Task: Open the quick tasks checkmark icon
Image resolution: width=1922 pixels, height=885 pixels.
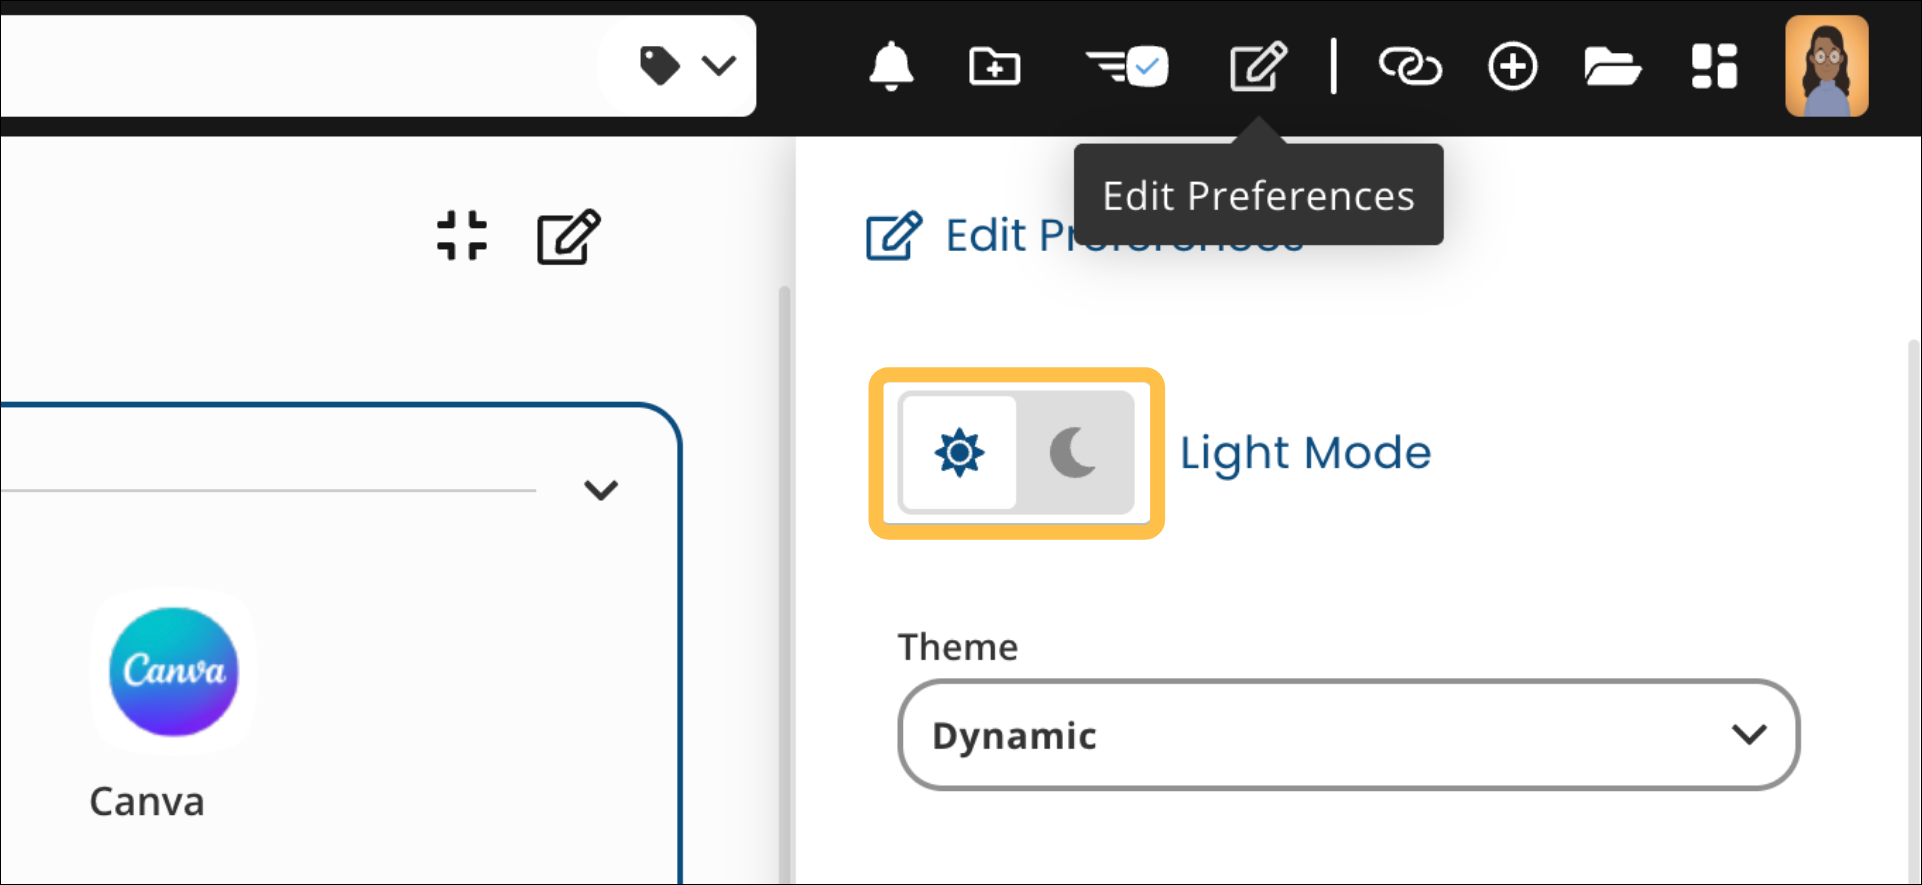Action: tap(1128, 67)
